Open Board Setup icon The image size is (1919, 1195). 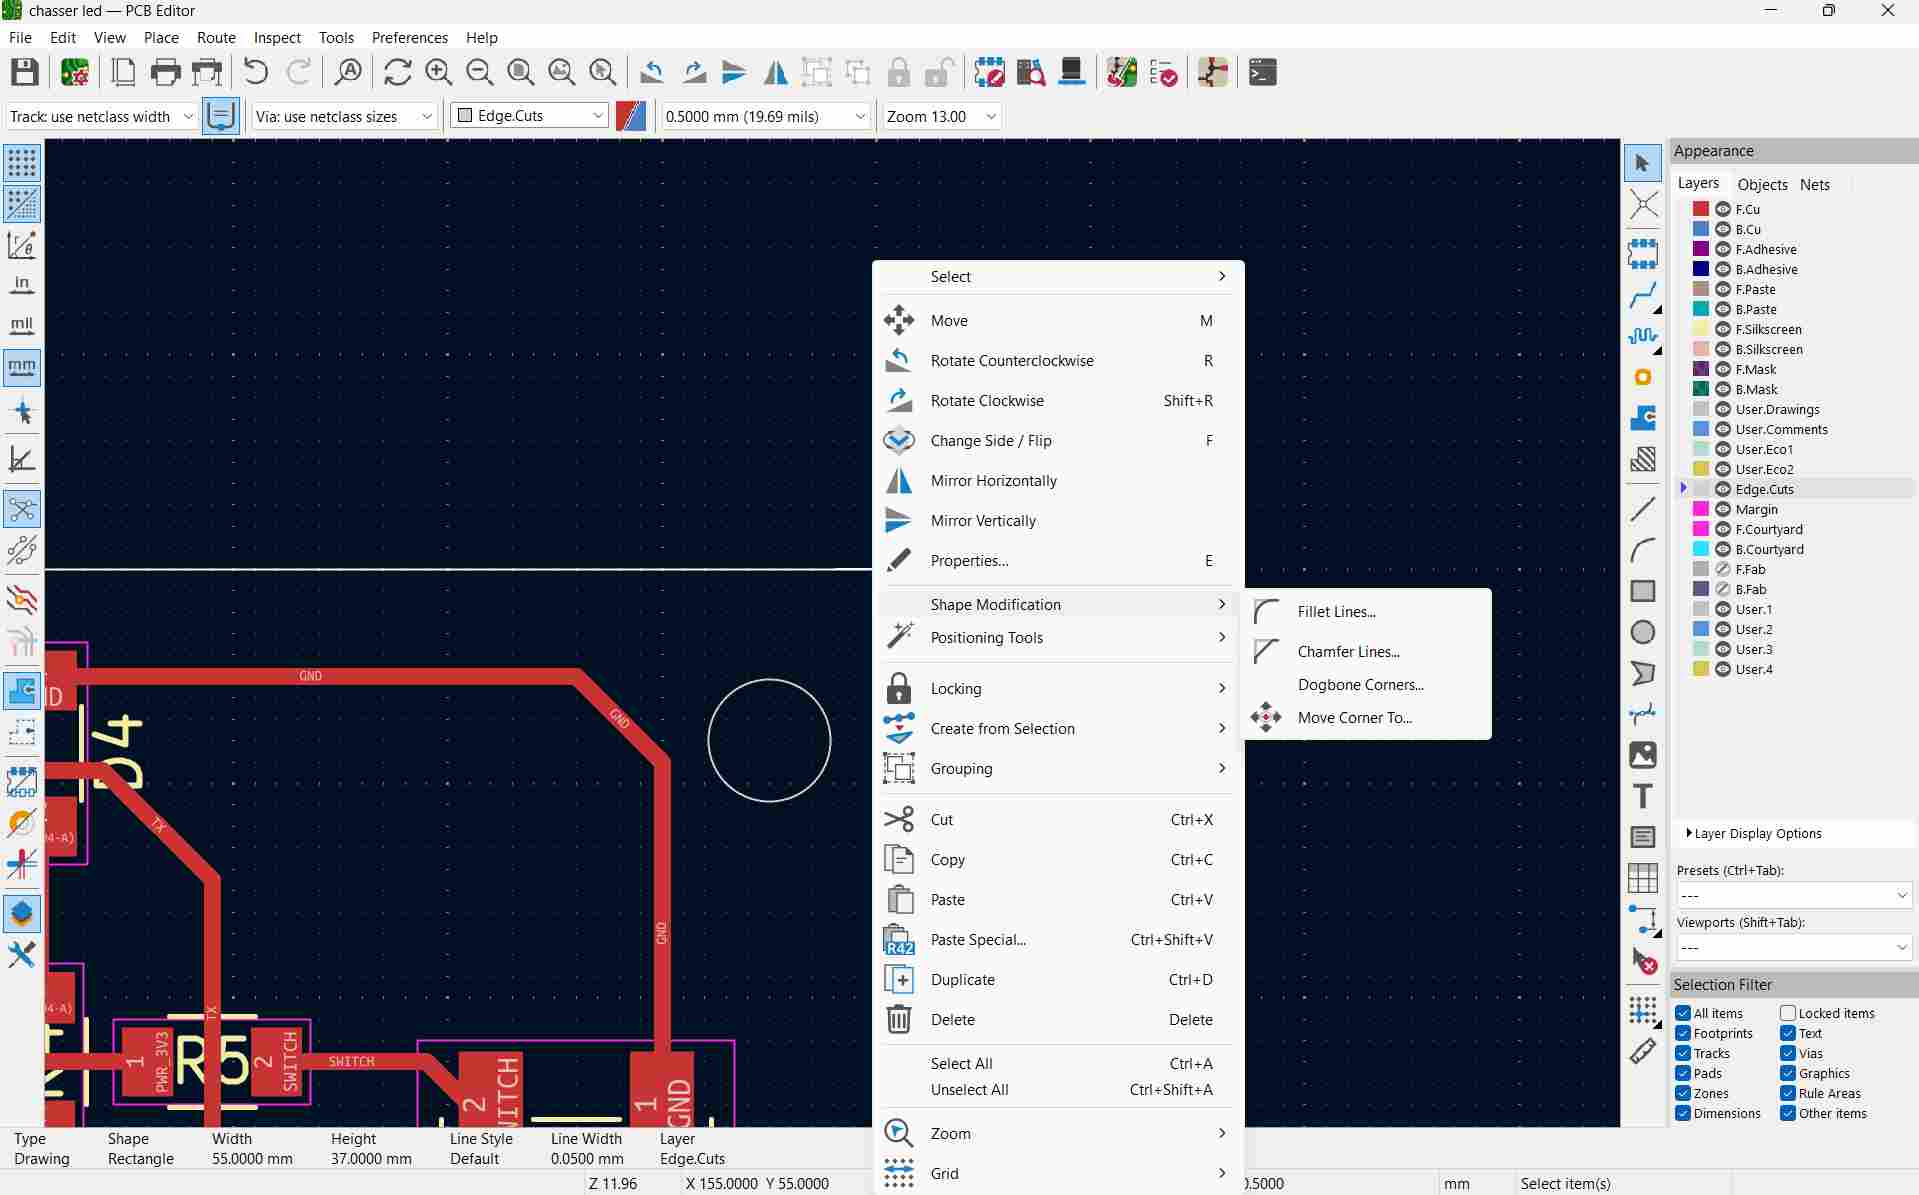75,72
